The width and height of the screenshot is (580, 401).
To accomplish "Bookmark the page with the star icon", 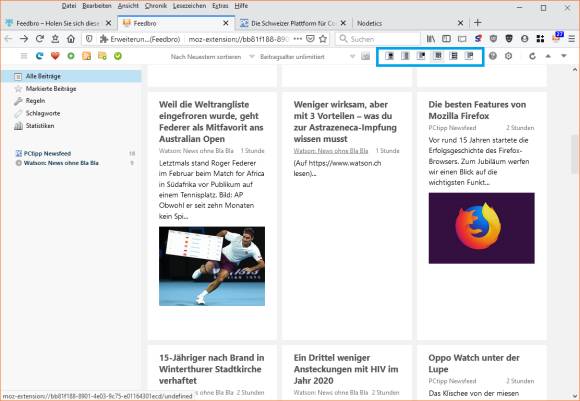I will [323, 39].
